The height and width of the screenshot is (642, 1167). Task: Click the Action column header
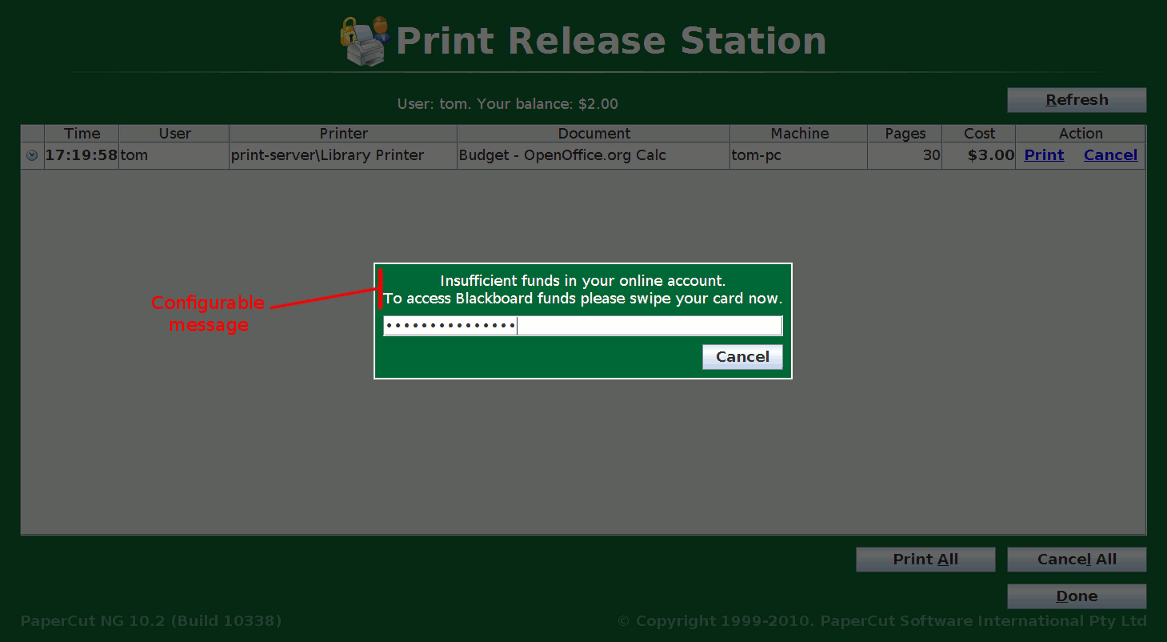tap(1080, 134)
